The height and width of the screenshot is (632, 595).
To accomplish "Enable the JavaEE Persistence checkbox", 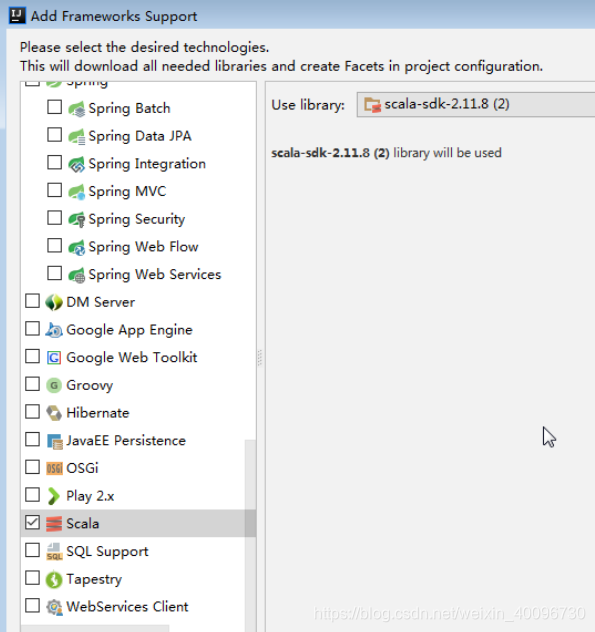I will pos(32,440).
